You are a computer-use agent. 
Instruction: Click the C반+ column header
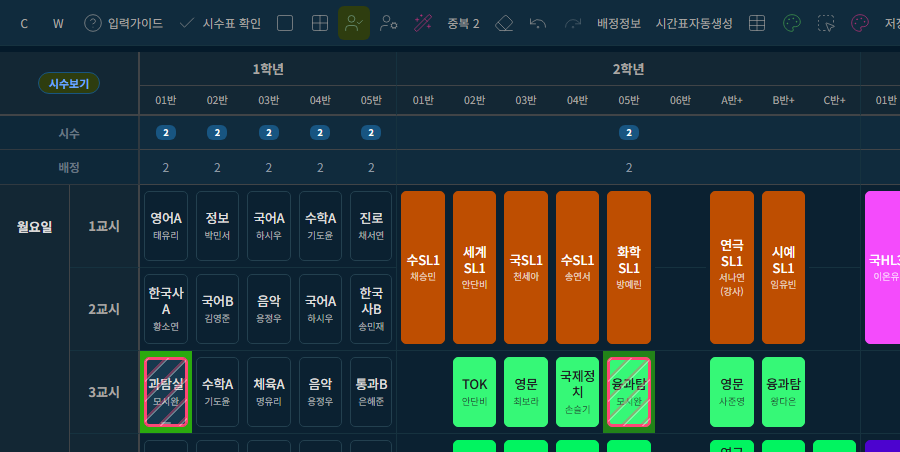click(x=835, y=101)
